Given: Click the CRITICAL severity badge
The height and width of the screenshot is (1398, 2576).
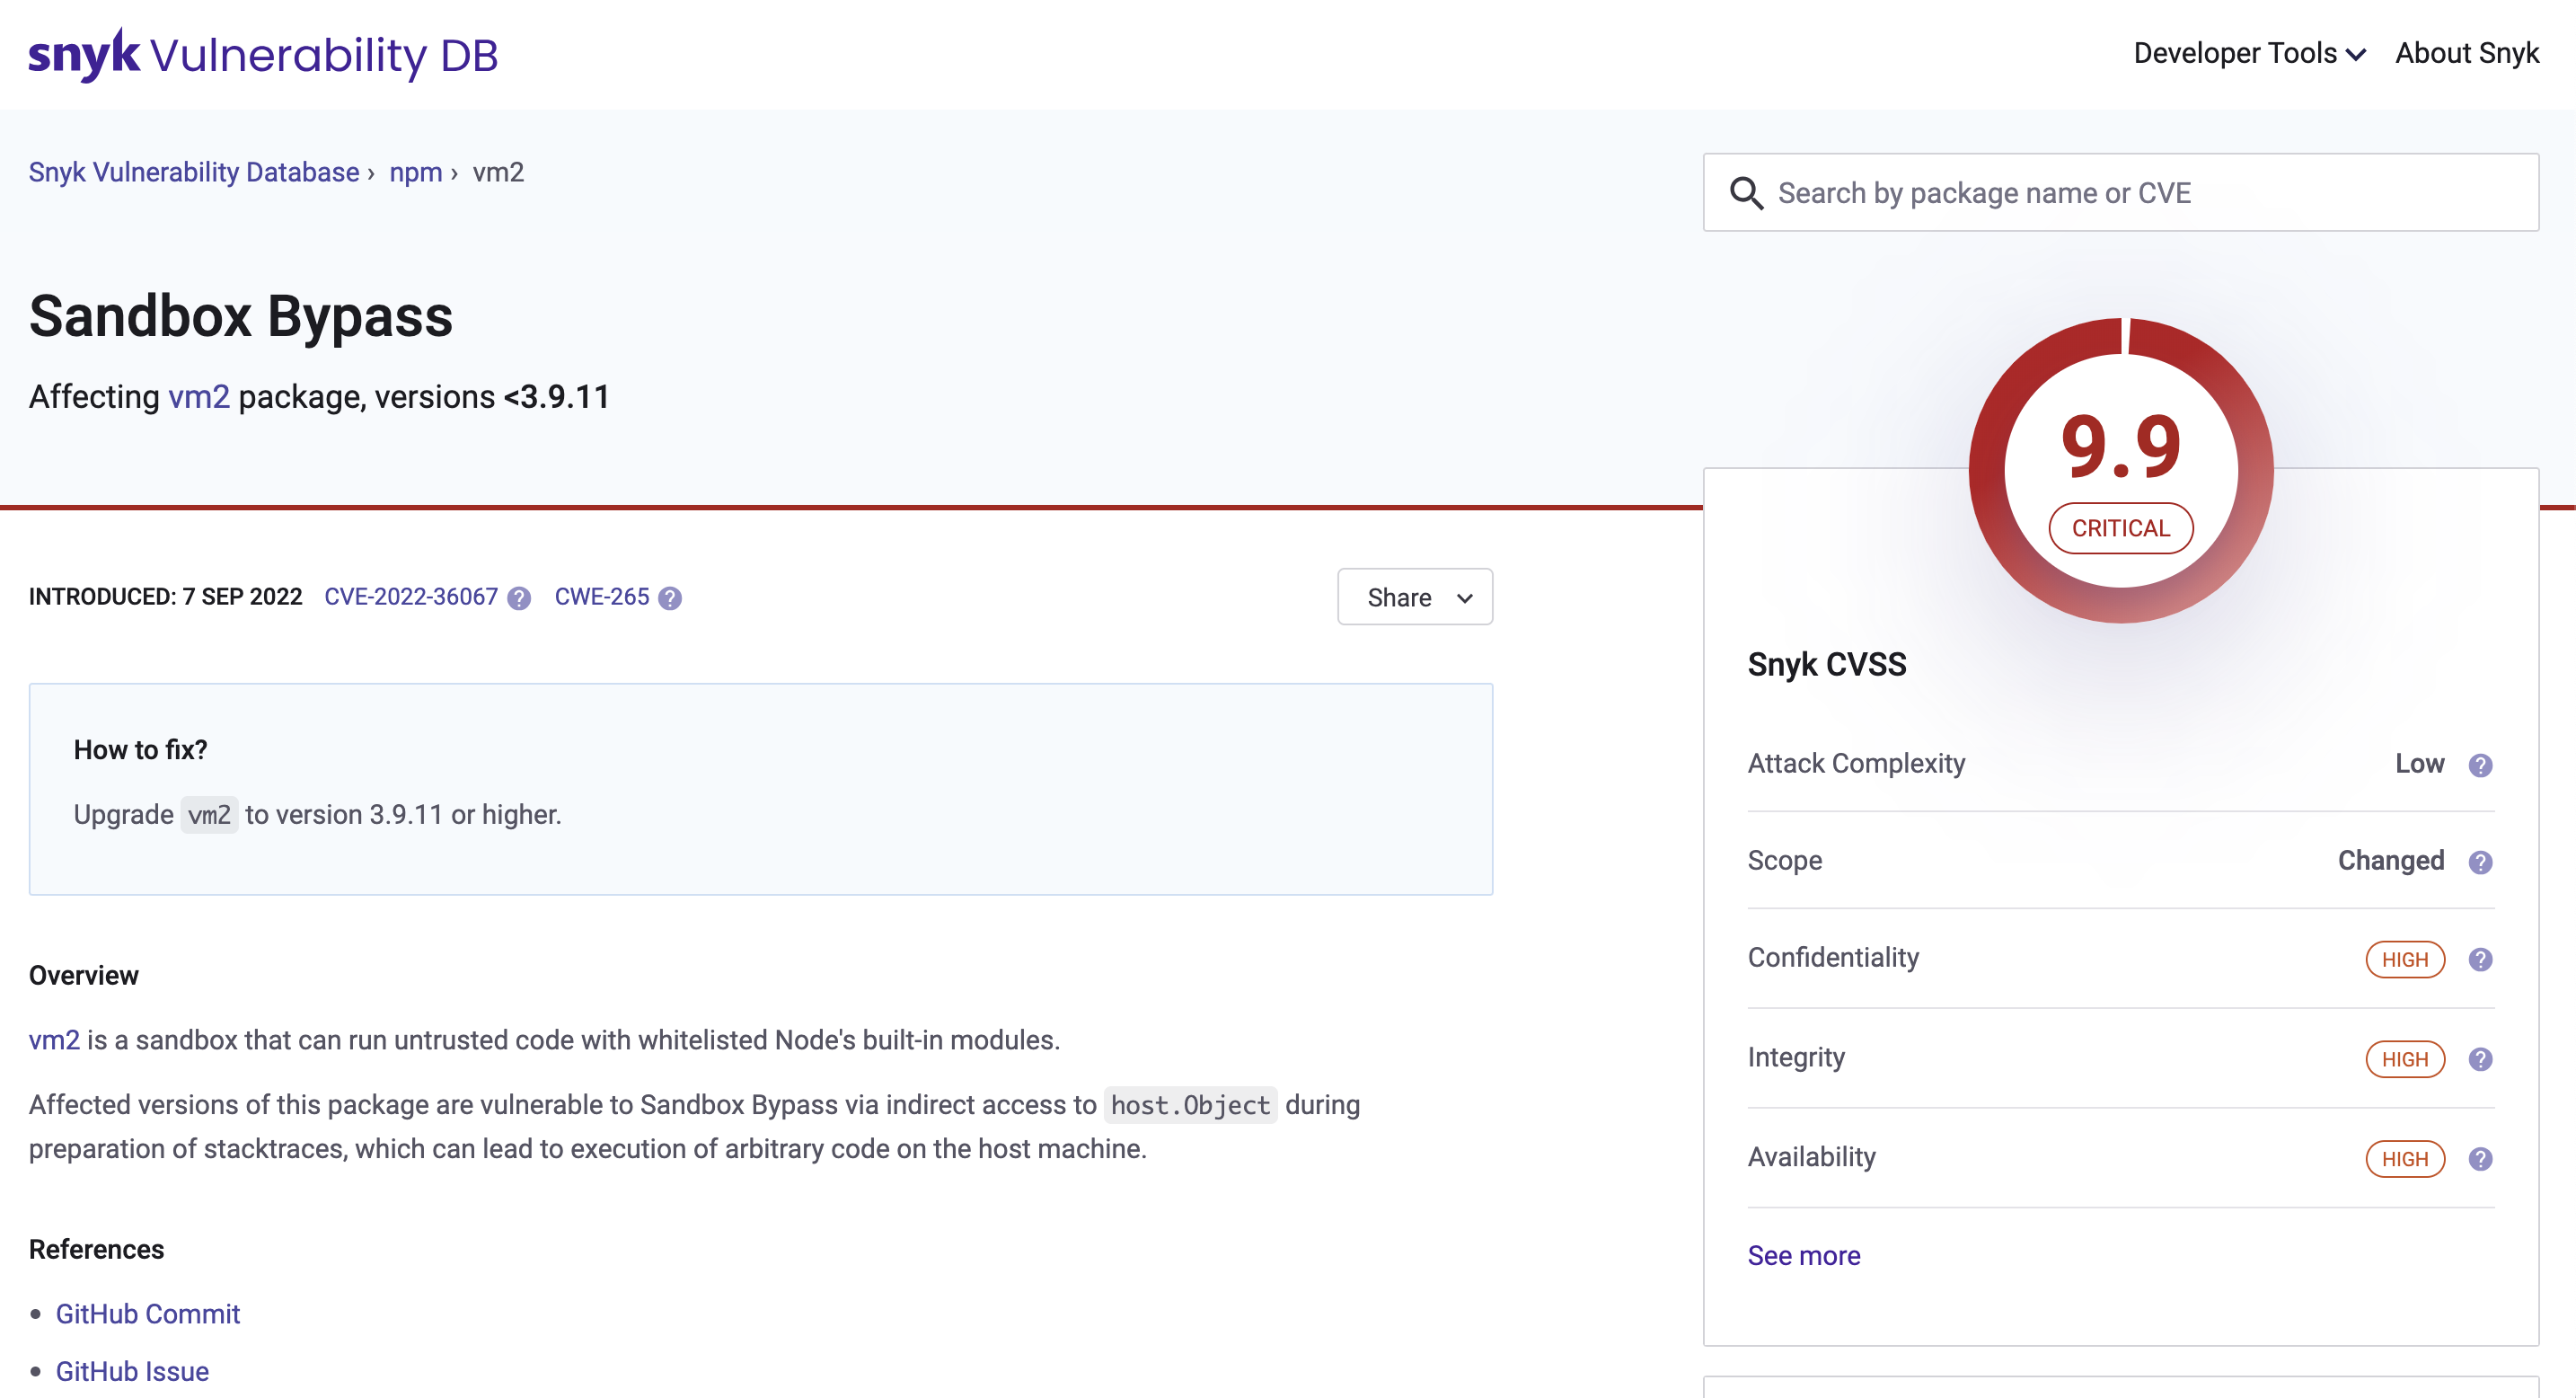Looking at the screenshot, I should tap(2121, 528).
